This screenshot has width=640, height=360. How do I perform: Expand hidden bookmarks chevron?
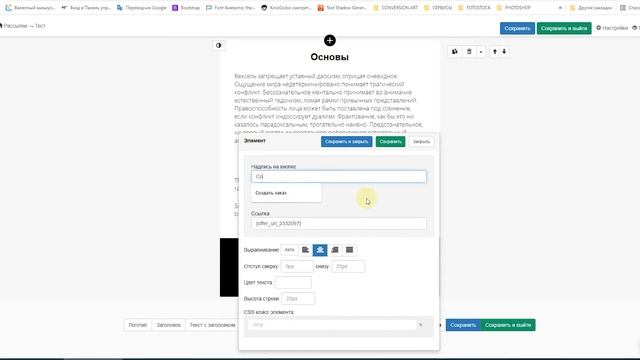pos(560,8)
